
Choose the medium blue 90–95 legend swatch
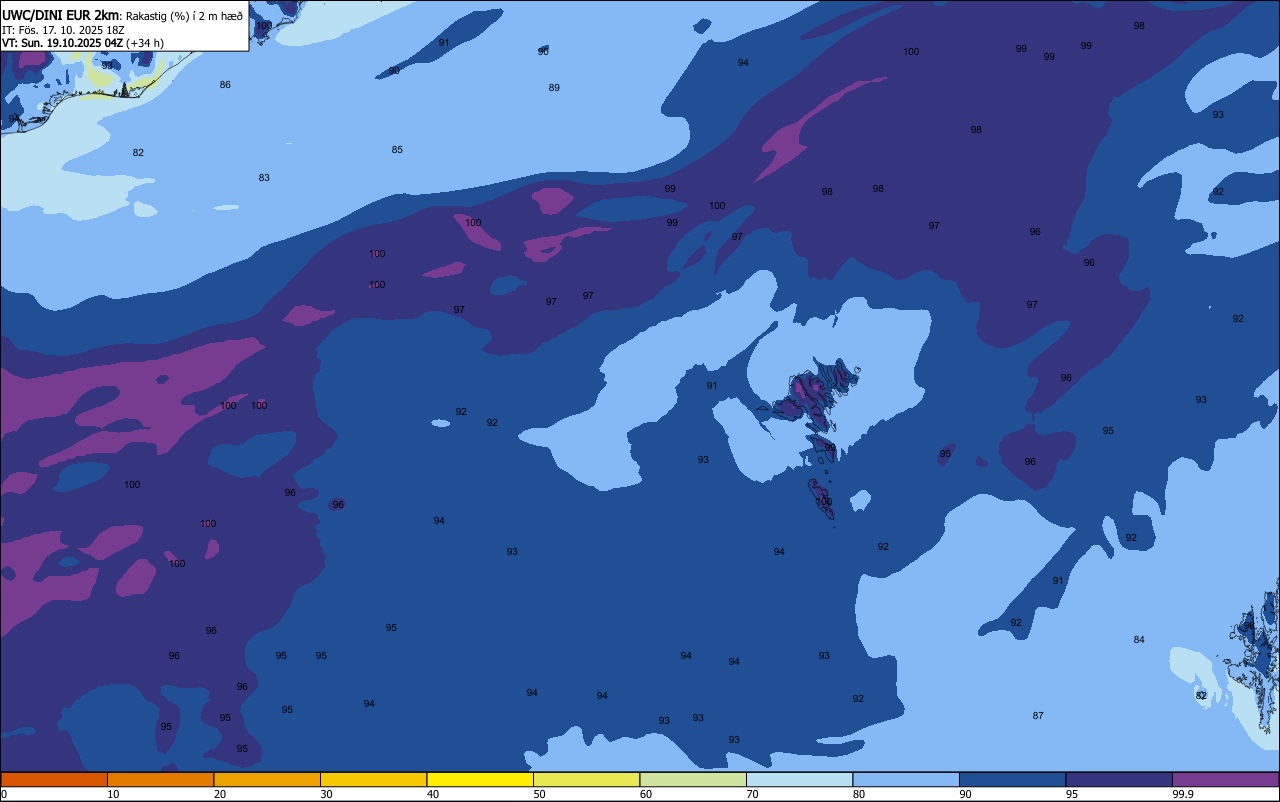pyautogui.click(x=1012, y=779)
